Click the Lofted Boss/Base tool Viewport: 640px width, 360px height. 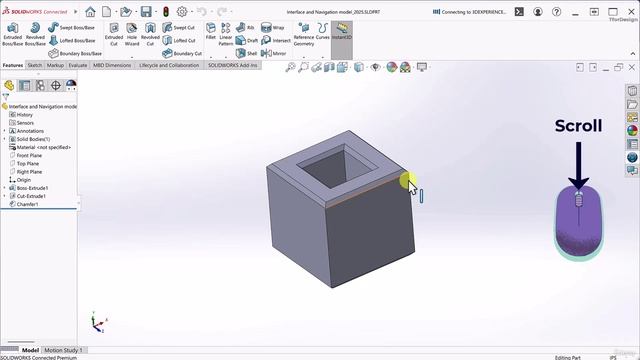[71, 40]
